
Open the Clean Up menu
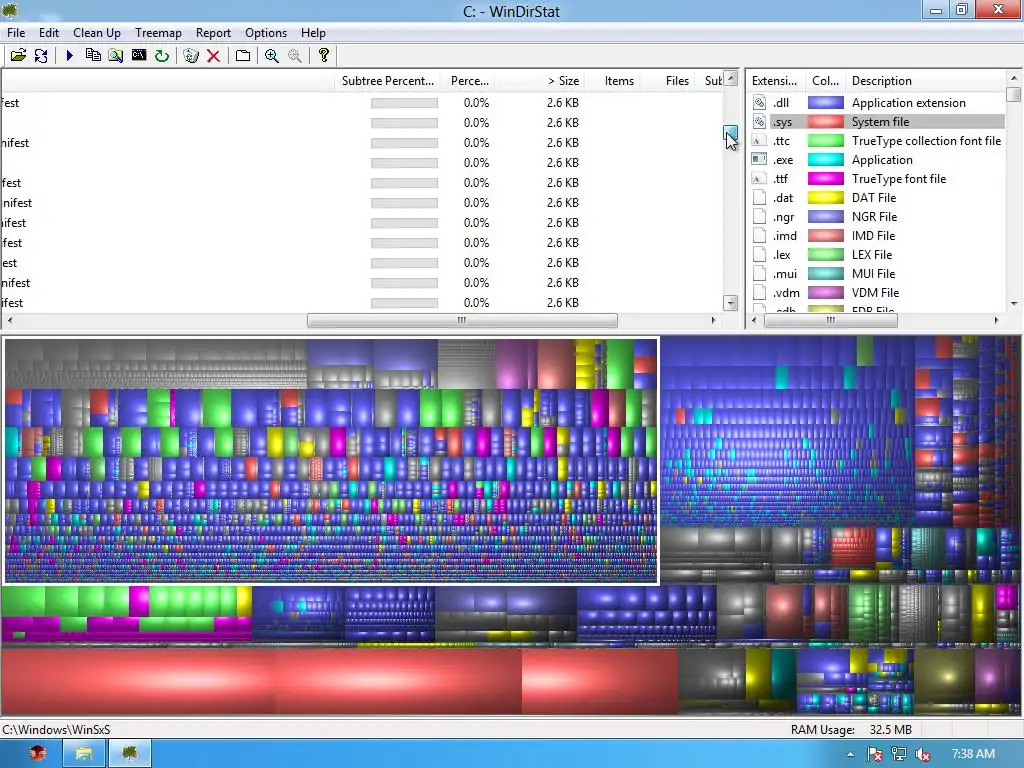(97, 33)
